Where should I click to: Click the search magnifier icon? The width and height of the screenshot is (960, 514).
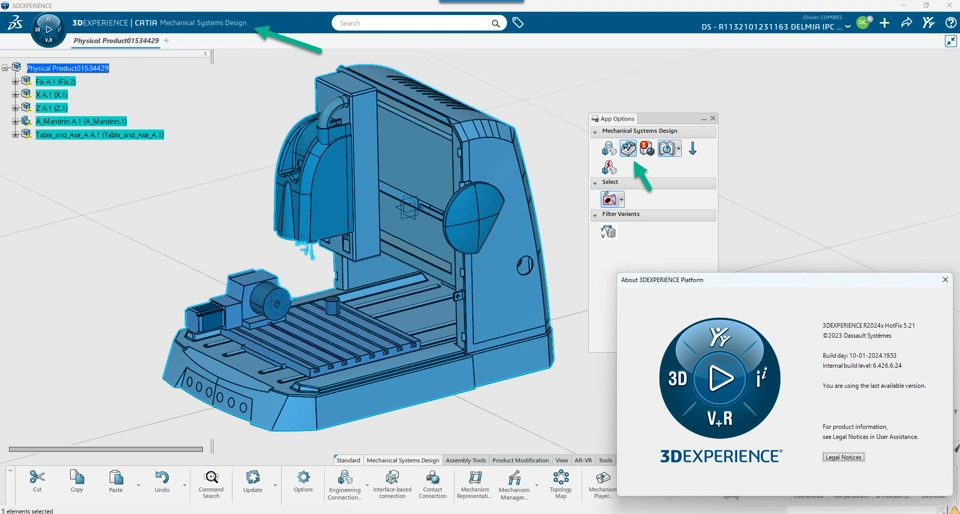point(495,23)
